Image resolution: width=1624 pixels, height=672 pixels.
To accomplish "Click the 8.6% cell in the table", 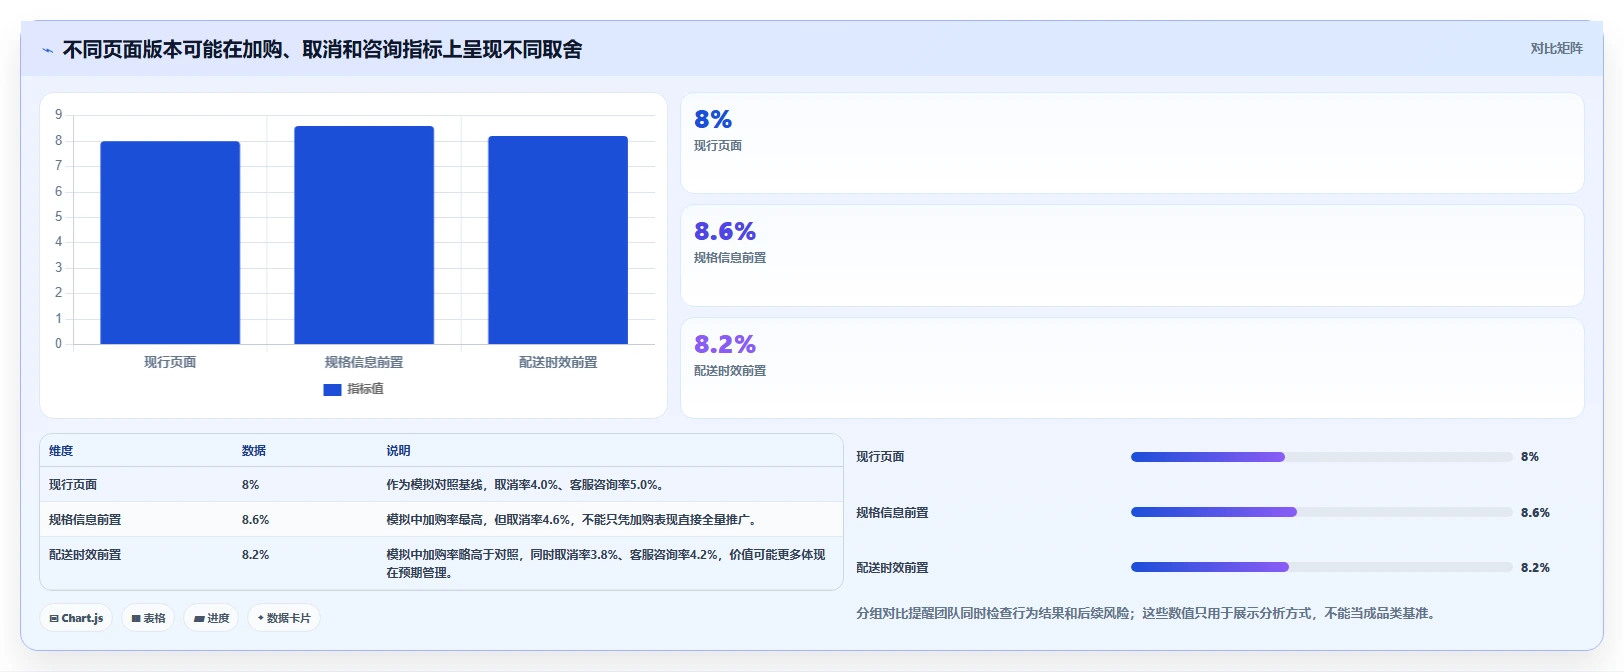I will tap(255, 520).
